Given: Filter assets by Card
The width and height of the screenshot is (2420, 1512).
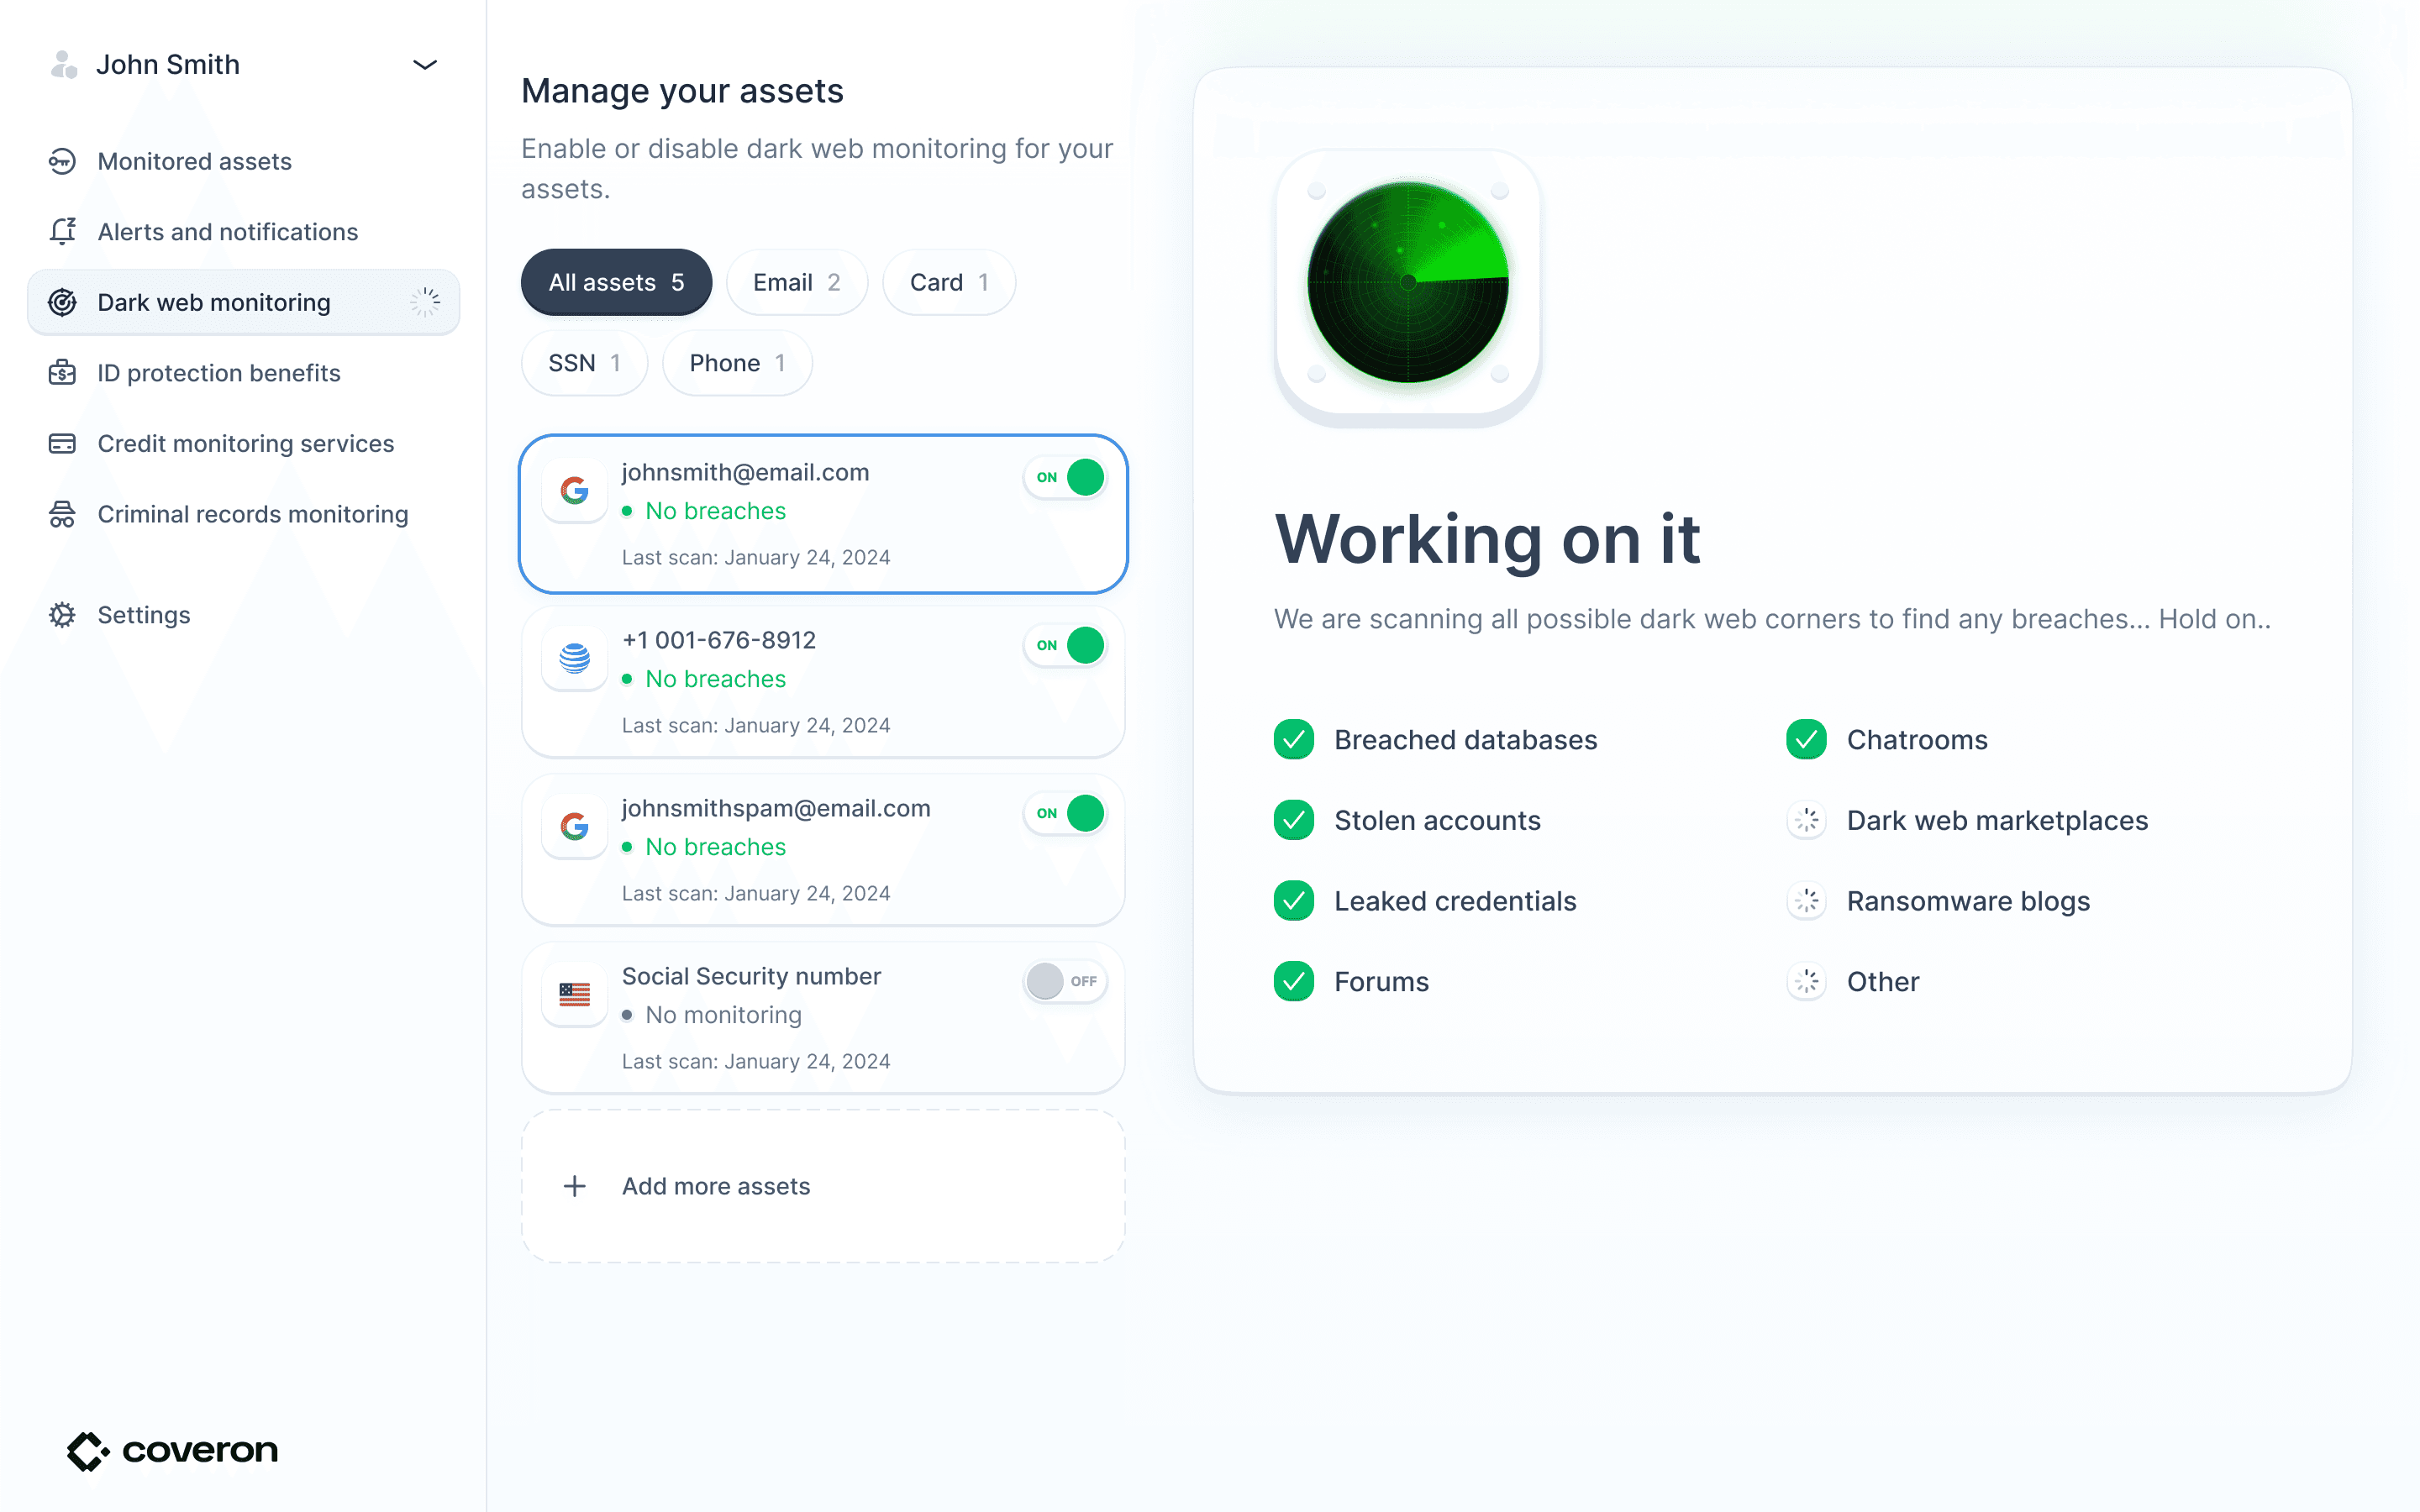Looking at the screenshot, I should (x=948, y=282).
